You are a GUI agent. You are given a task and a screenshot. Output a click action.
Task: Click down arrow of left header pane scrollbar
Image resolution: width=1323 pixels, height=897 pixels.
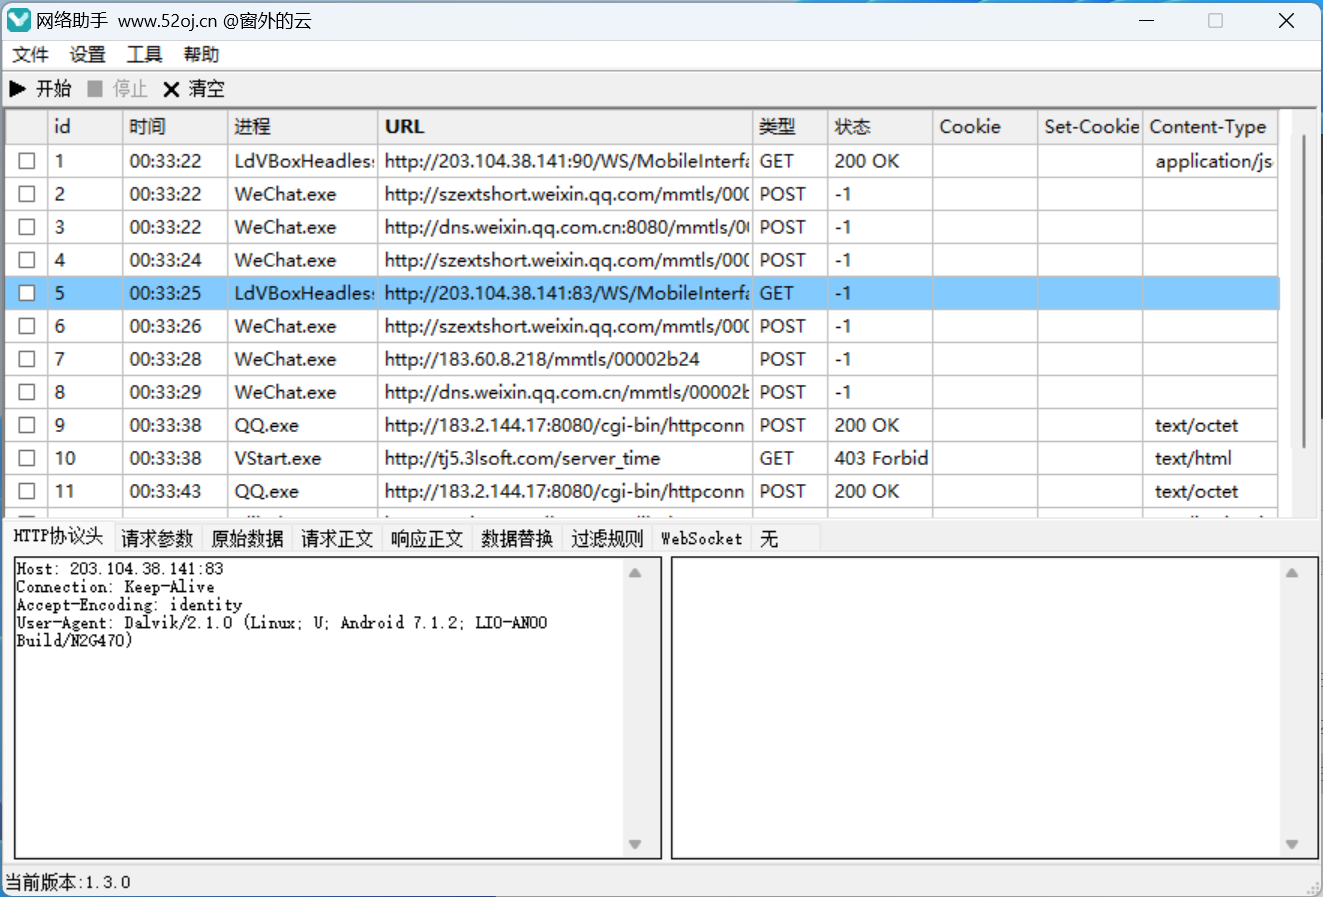[x=635, y=845]
